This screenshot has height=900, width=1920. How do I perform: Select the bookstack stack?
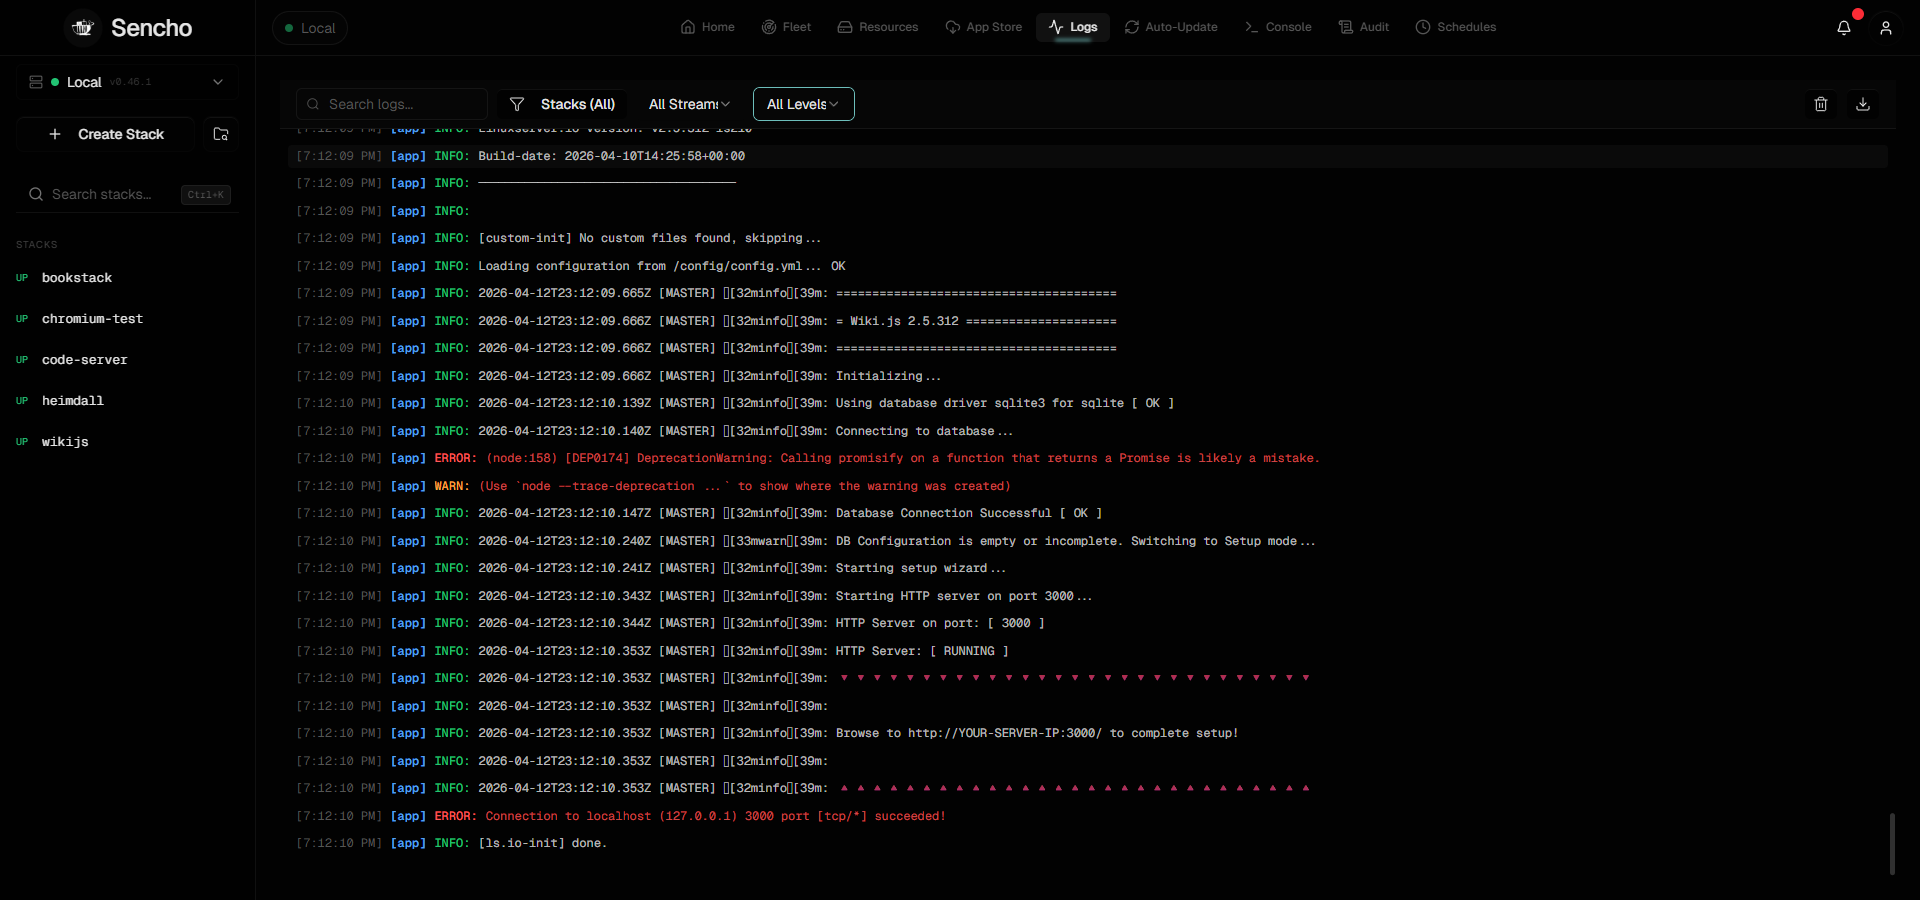127,278
